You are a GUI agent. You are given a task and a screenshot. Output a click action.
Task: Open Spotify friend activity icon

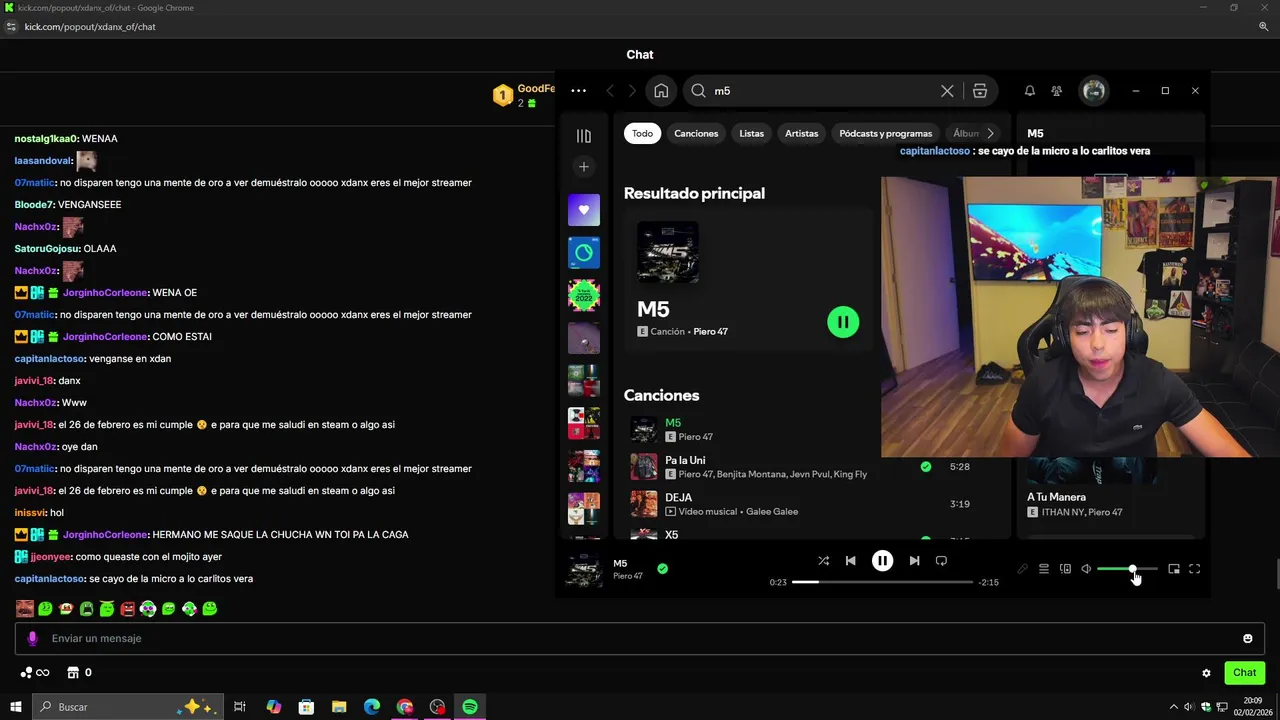point(1057,91)
